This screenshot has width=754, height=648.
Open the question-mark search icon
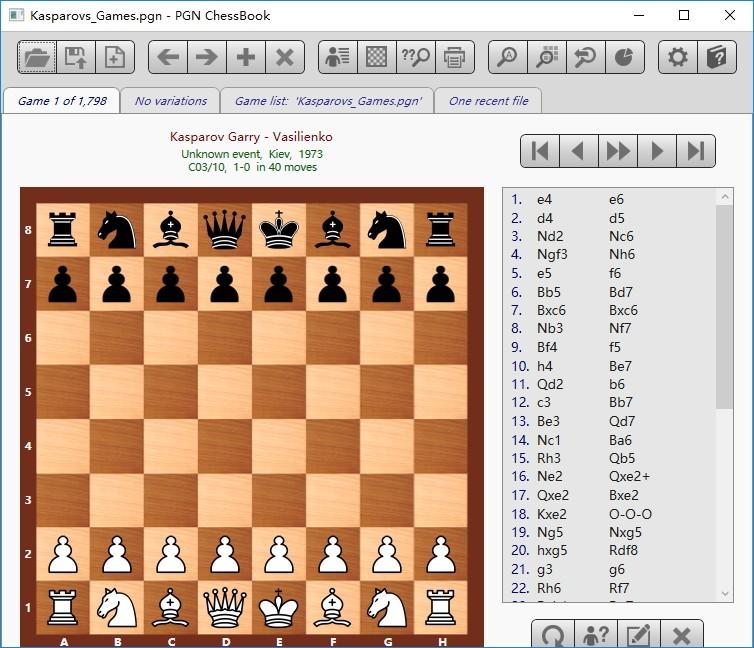[x=416, y=57]
